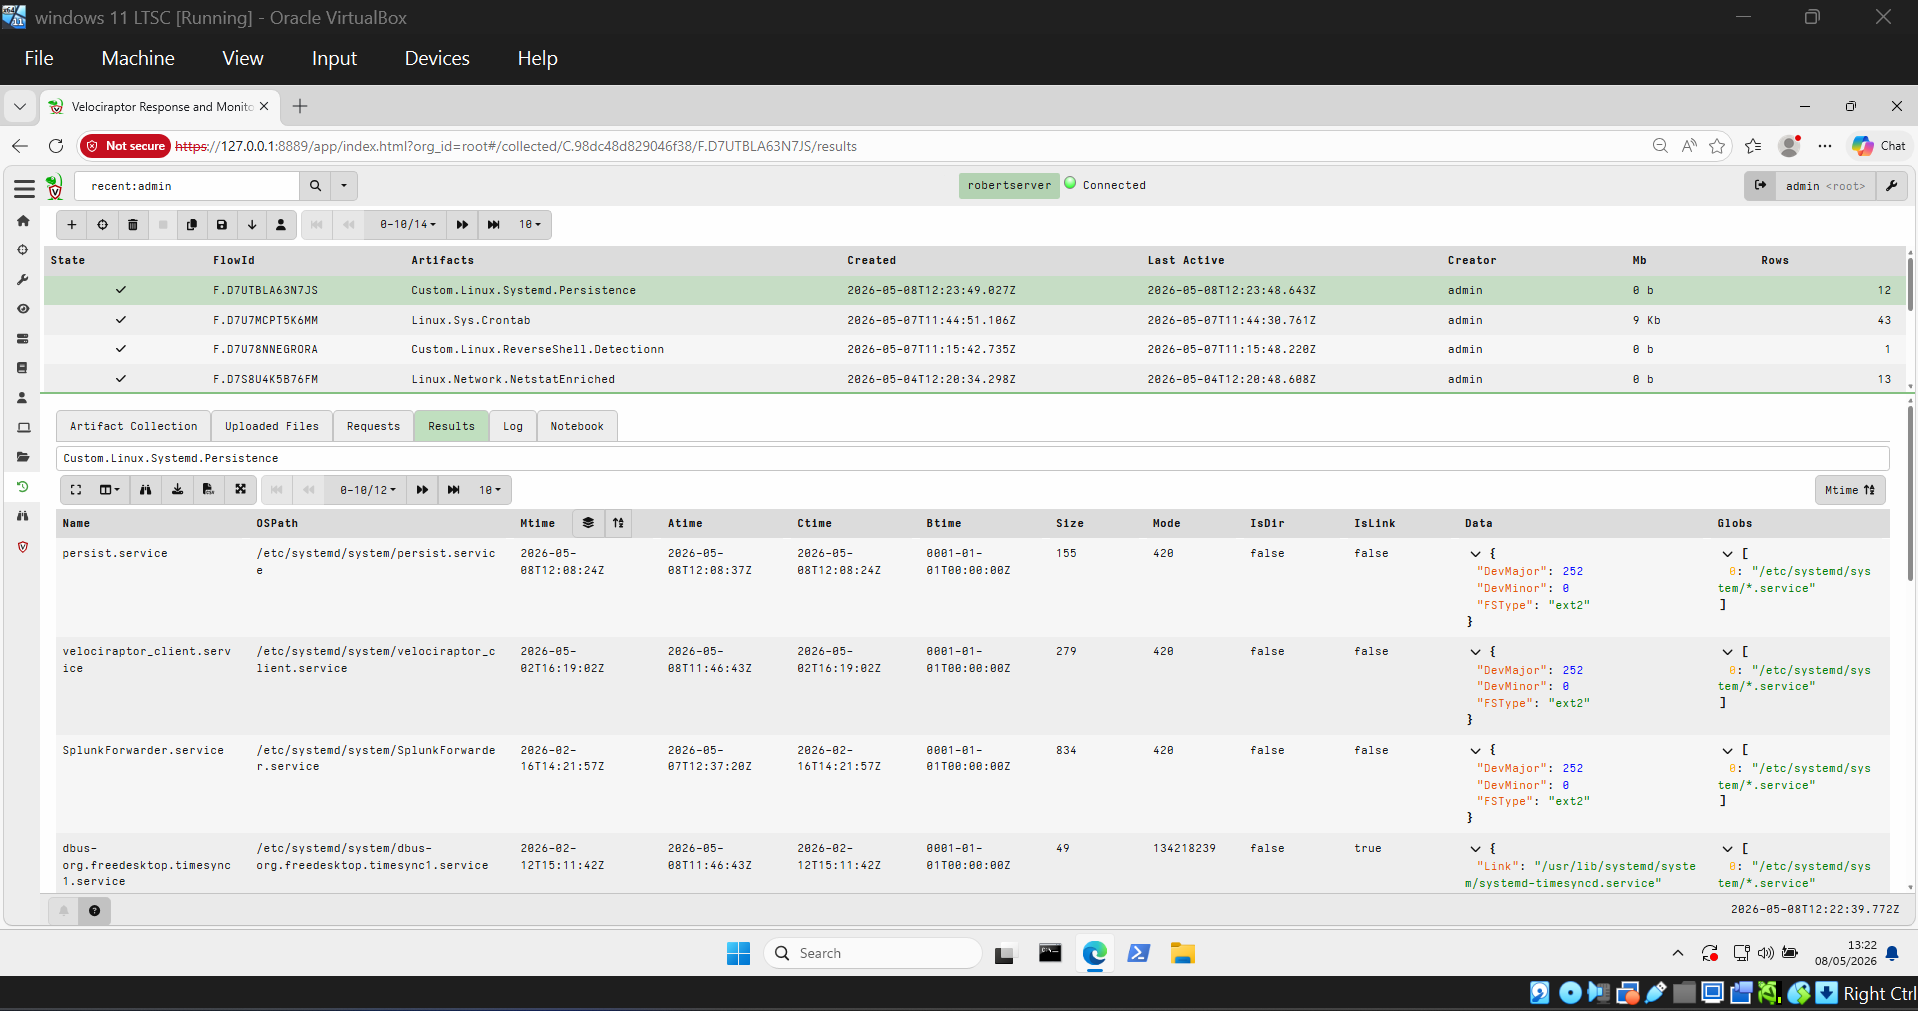Screen dimensions: 1918x1011
Task: Sort by the Mtime column arrows icon
Action: tap(618, 523)
